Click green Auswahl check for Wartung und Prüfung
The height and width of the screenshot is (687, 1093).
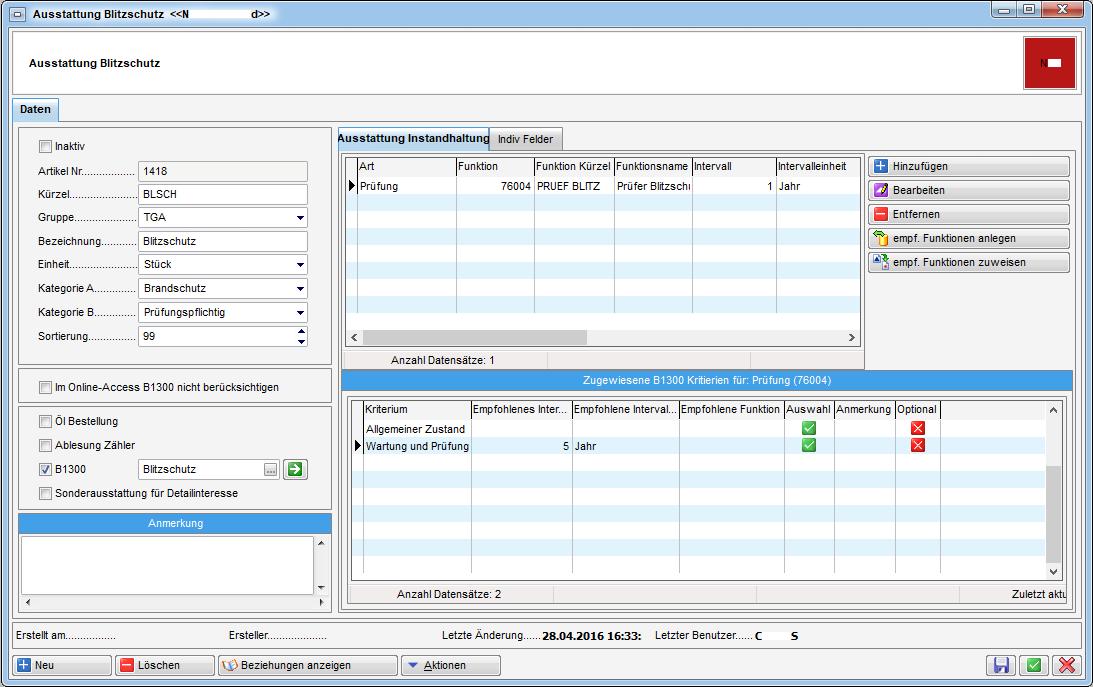point(809,446)
